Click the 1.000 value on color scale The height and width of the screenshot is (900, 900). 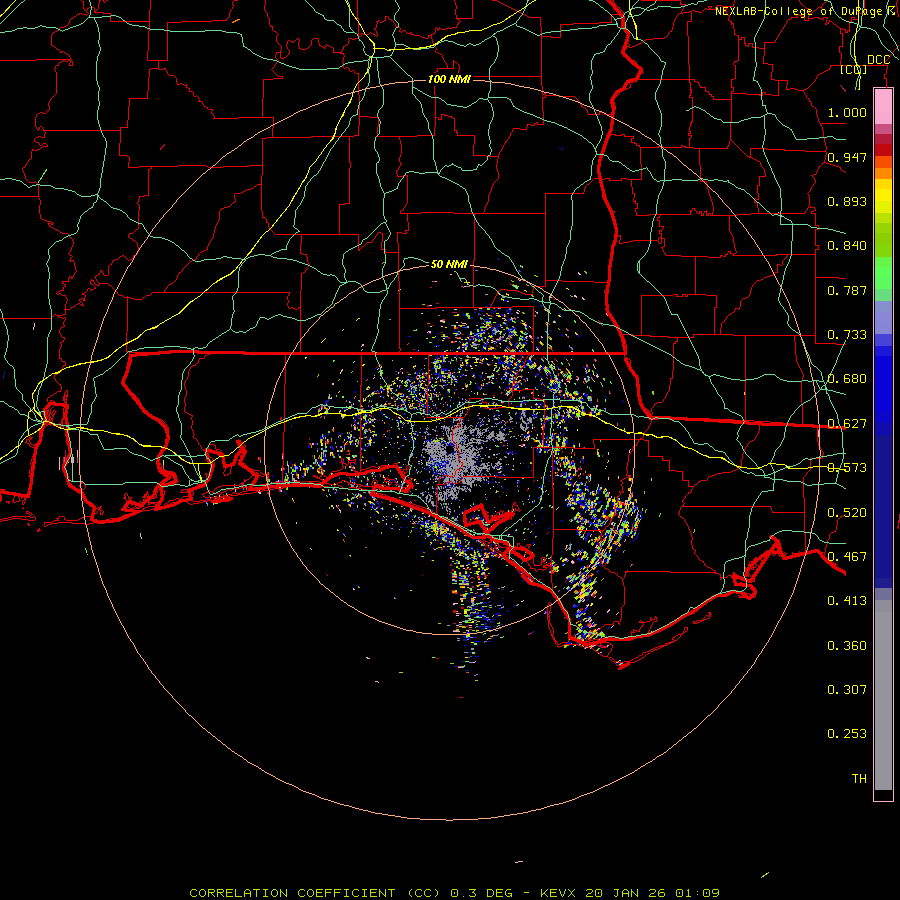point(847,112)
